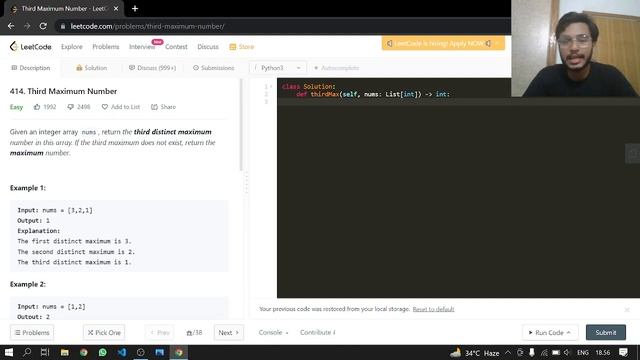Switch to the Submissions tab
Image resolution: width=640 pixels, height=360 pixels.
tap(213, 68)
